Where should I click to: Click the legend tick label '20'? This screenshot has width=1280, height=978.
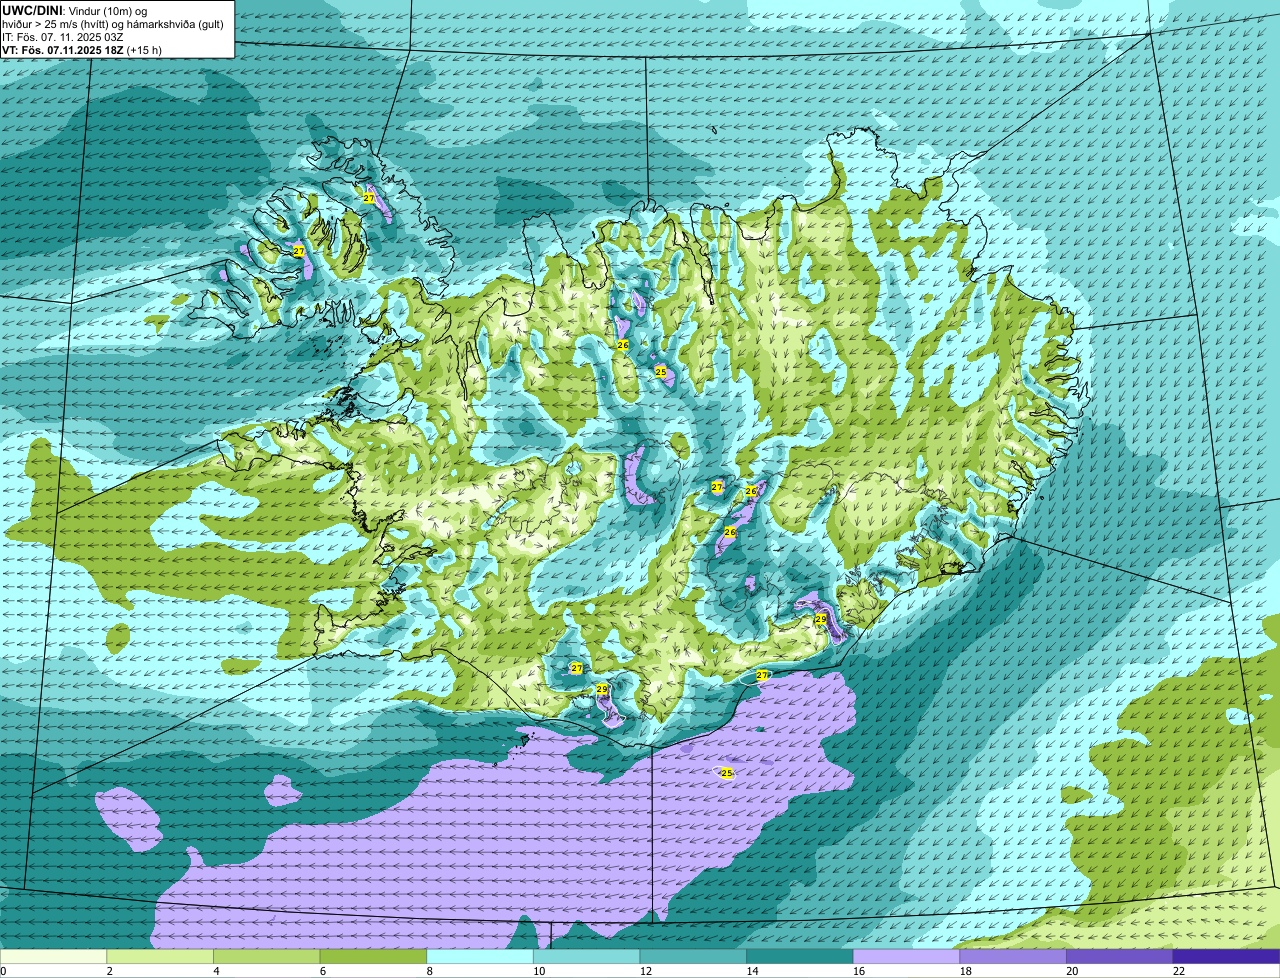(x=1072, y=971)
